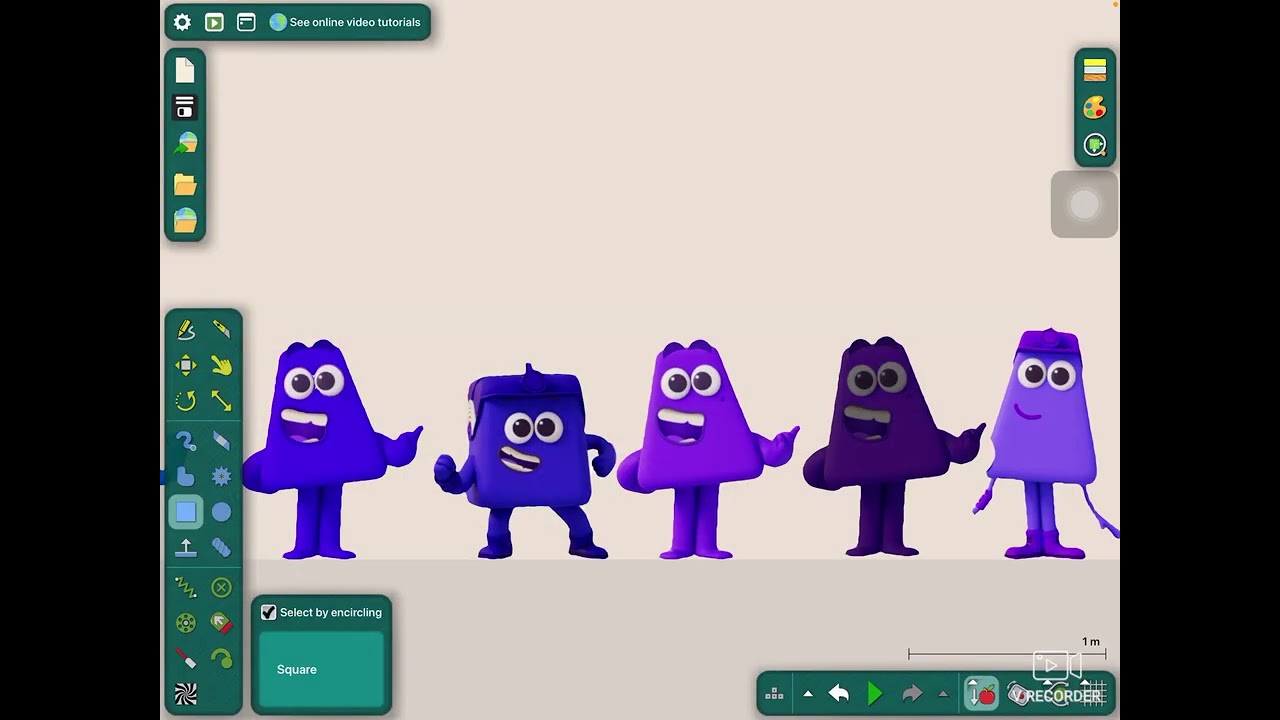
Task: Select the Sketch pencil tool
Action: click(x=186, y=329)
